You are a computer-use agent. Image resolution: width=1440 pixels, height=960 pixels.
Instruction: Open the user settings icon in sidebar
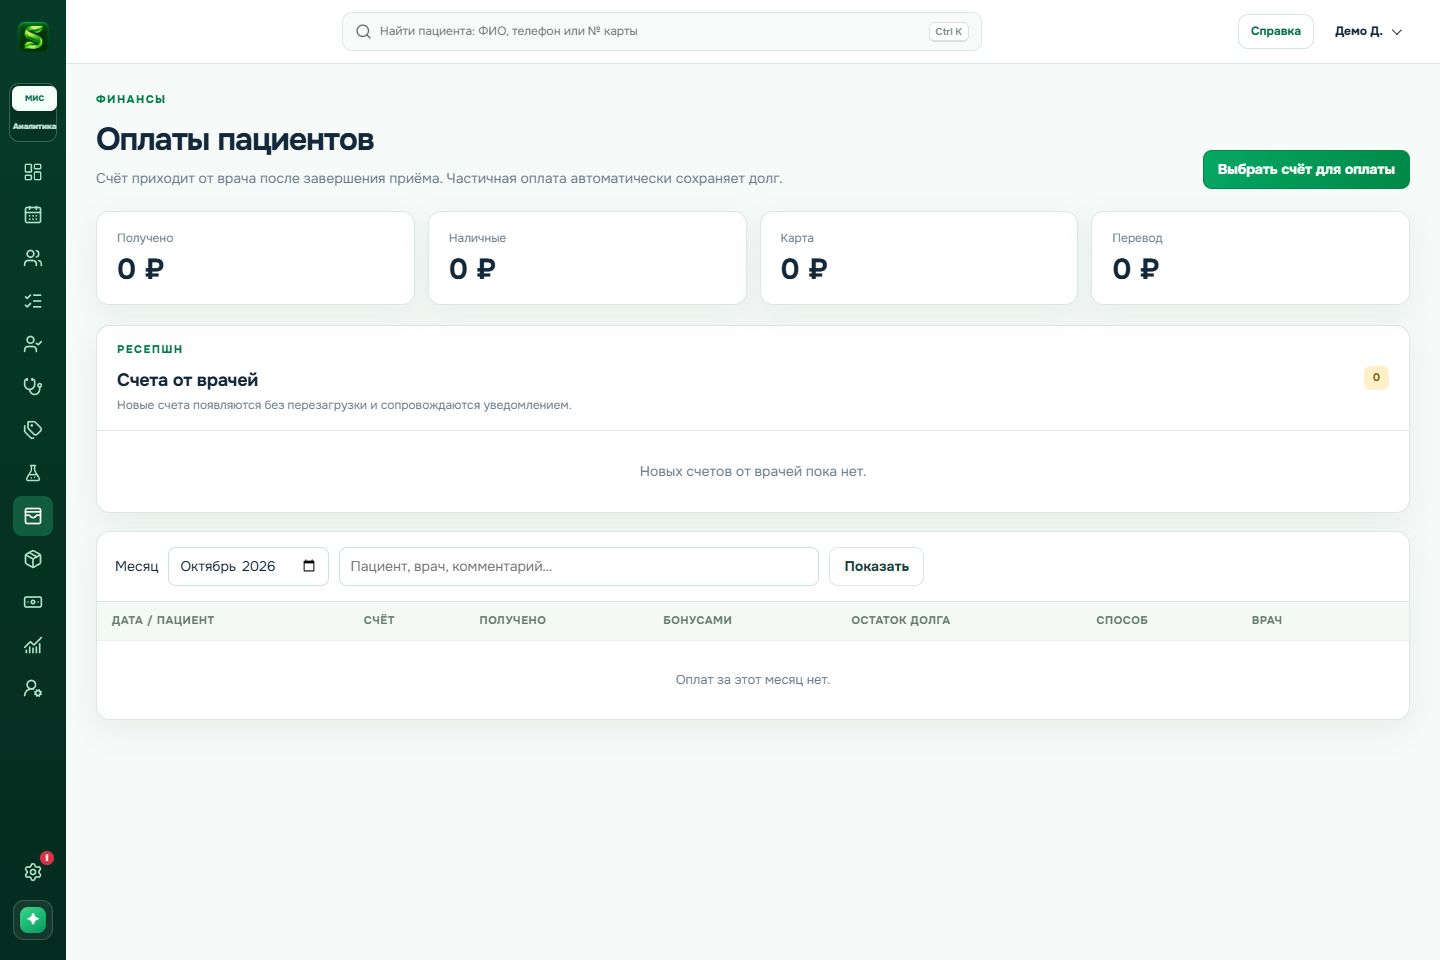(x=33, y=688)
